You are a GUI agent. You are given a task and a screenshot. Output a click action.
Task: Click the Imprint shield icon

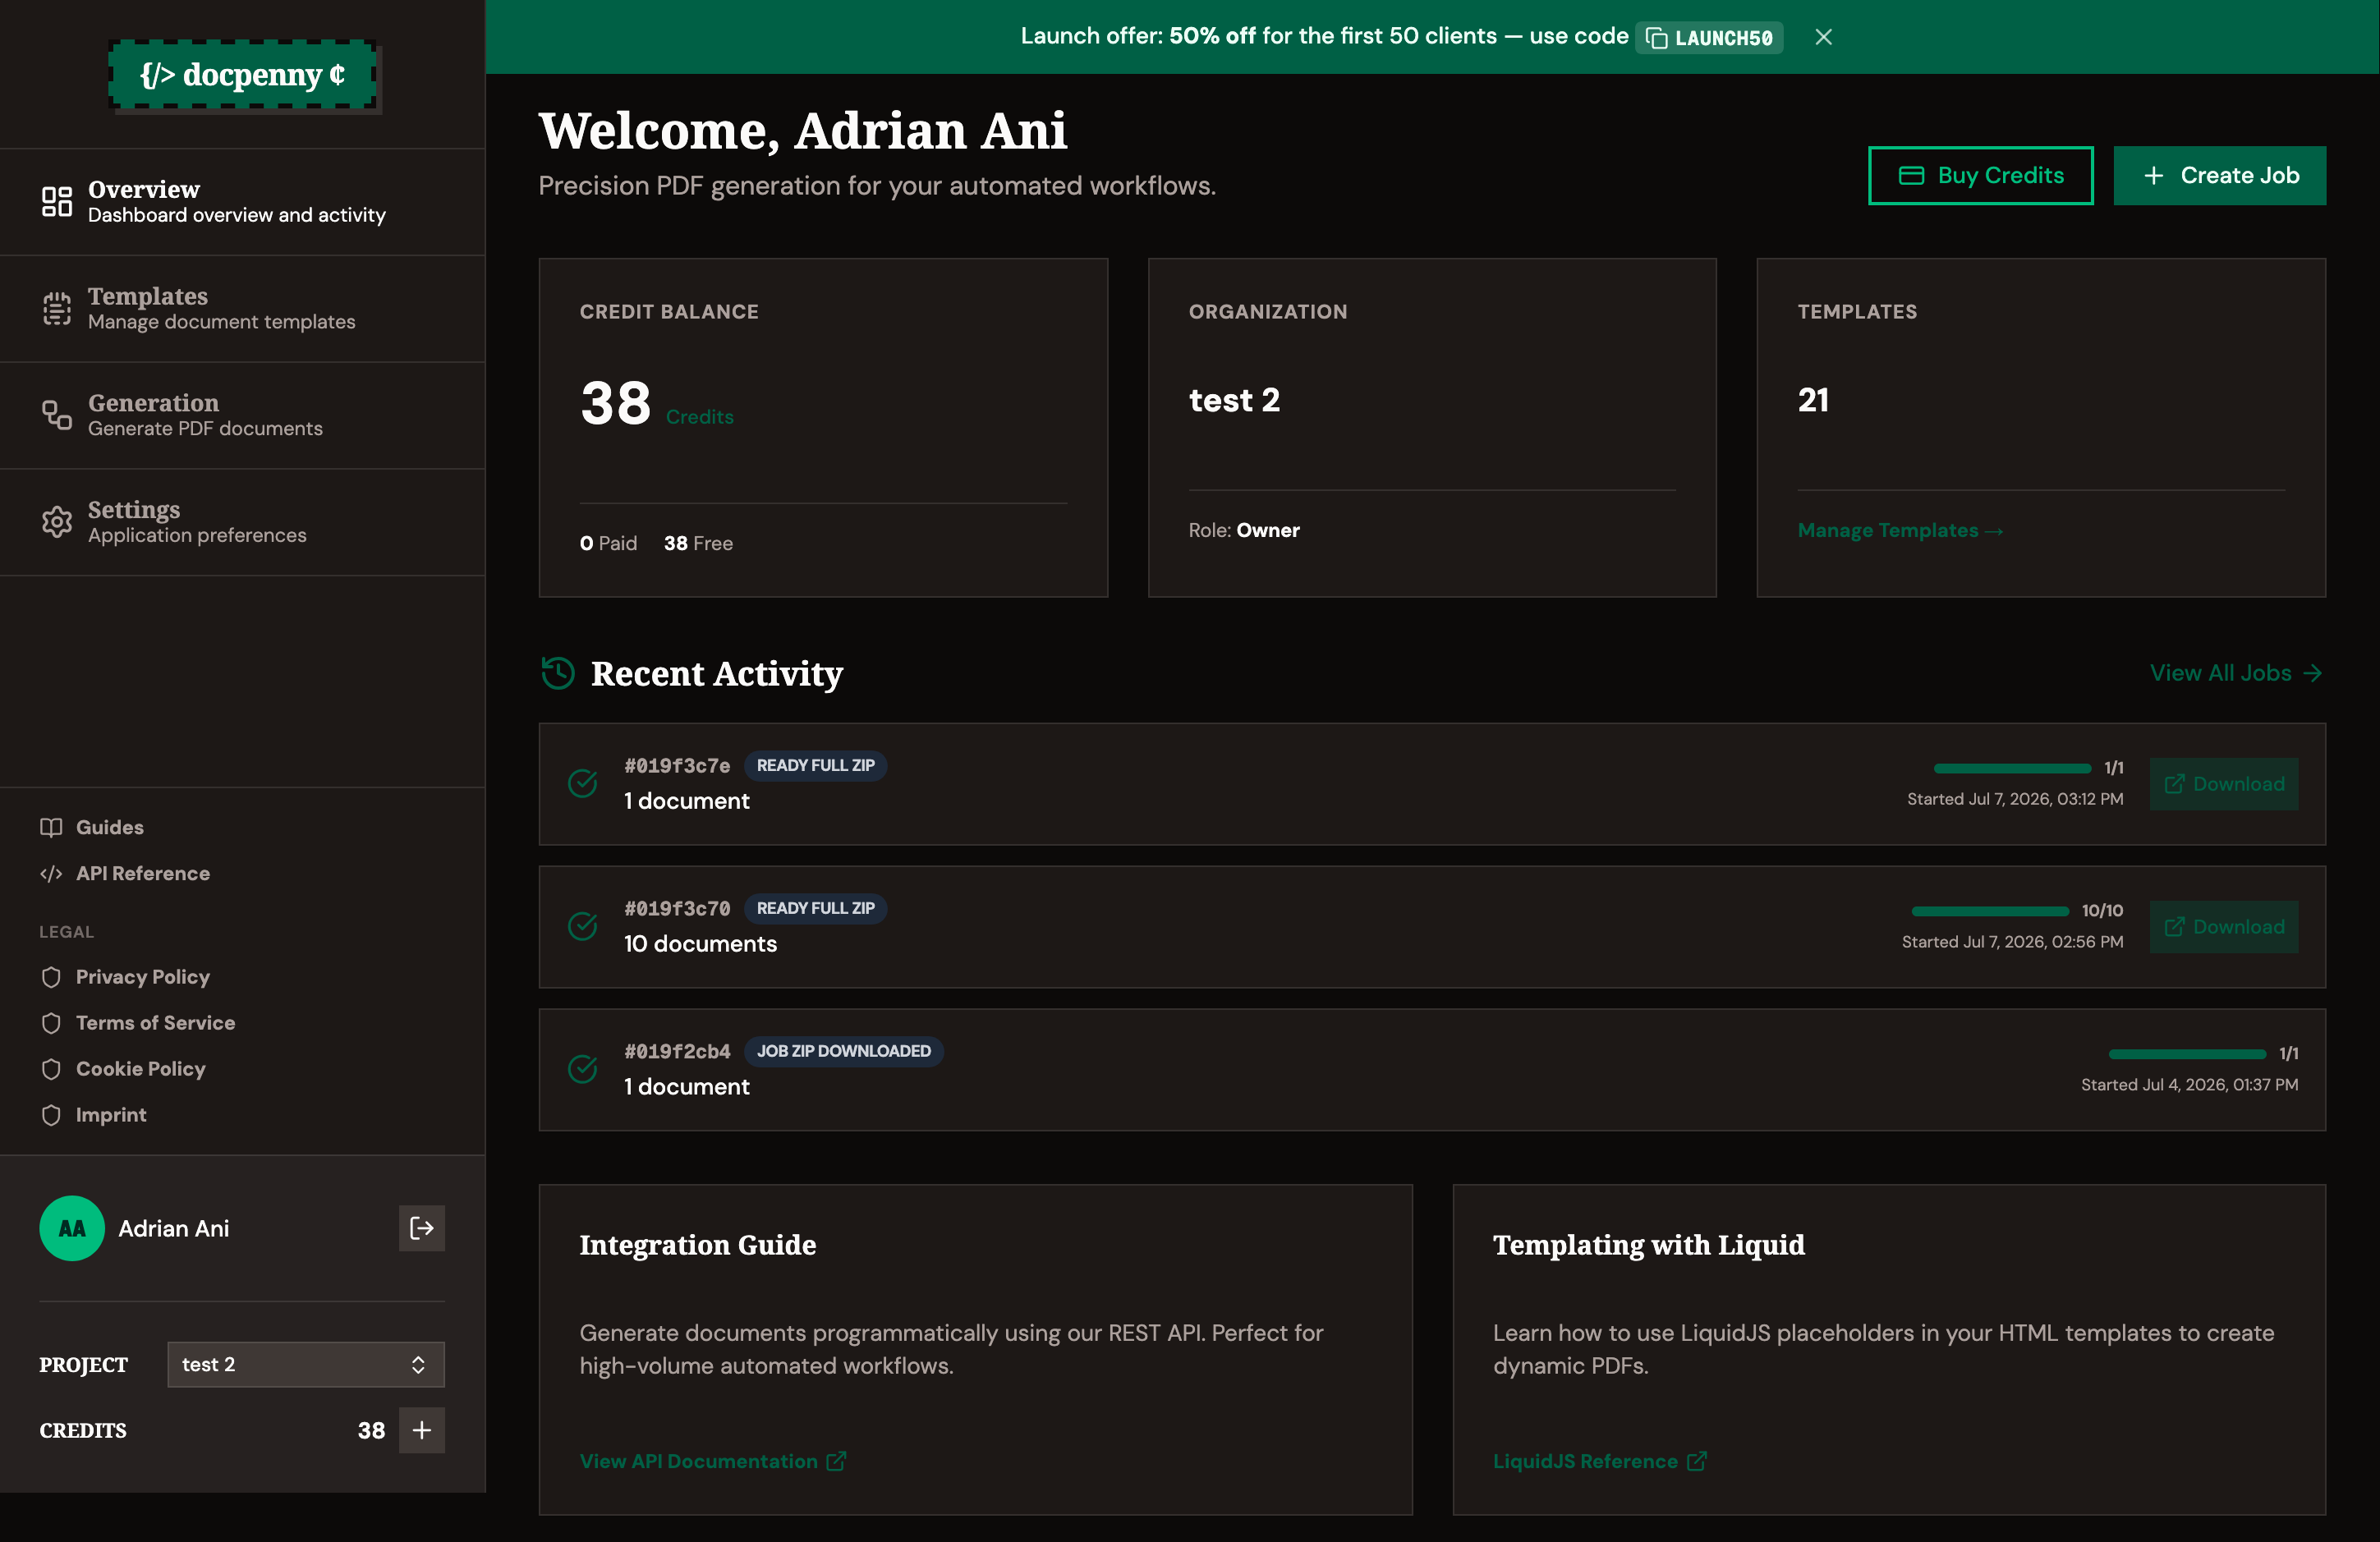(51, 1115)
